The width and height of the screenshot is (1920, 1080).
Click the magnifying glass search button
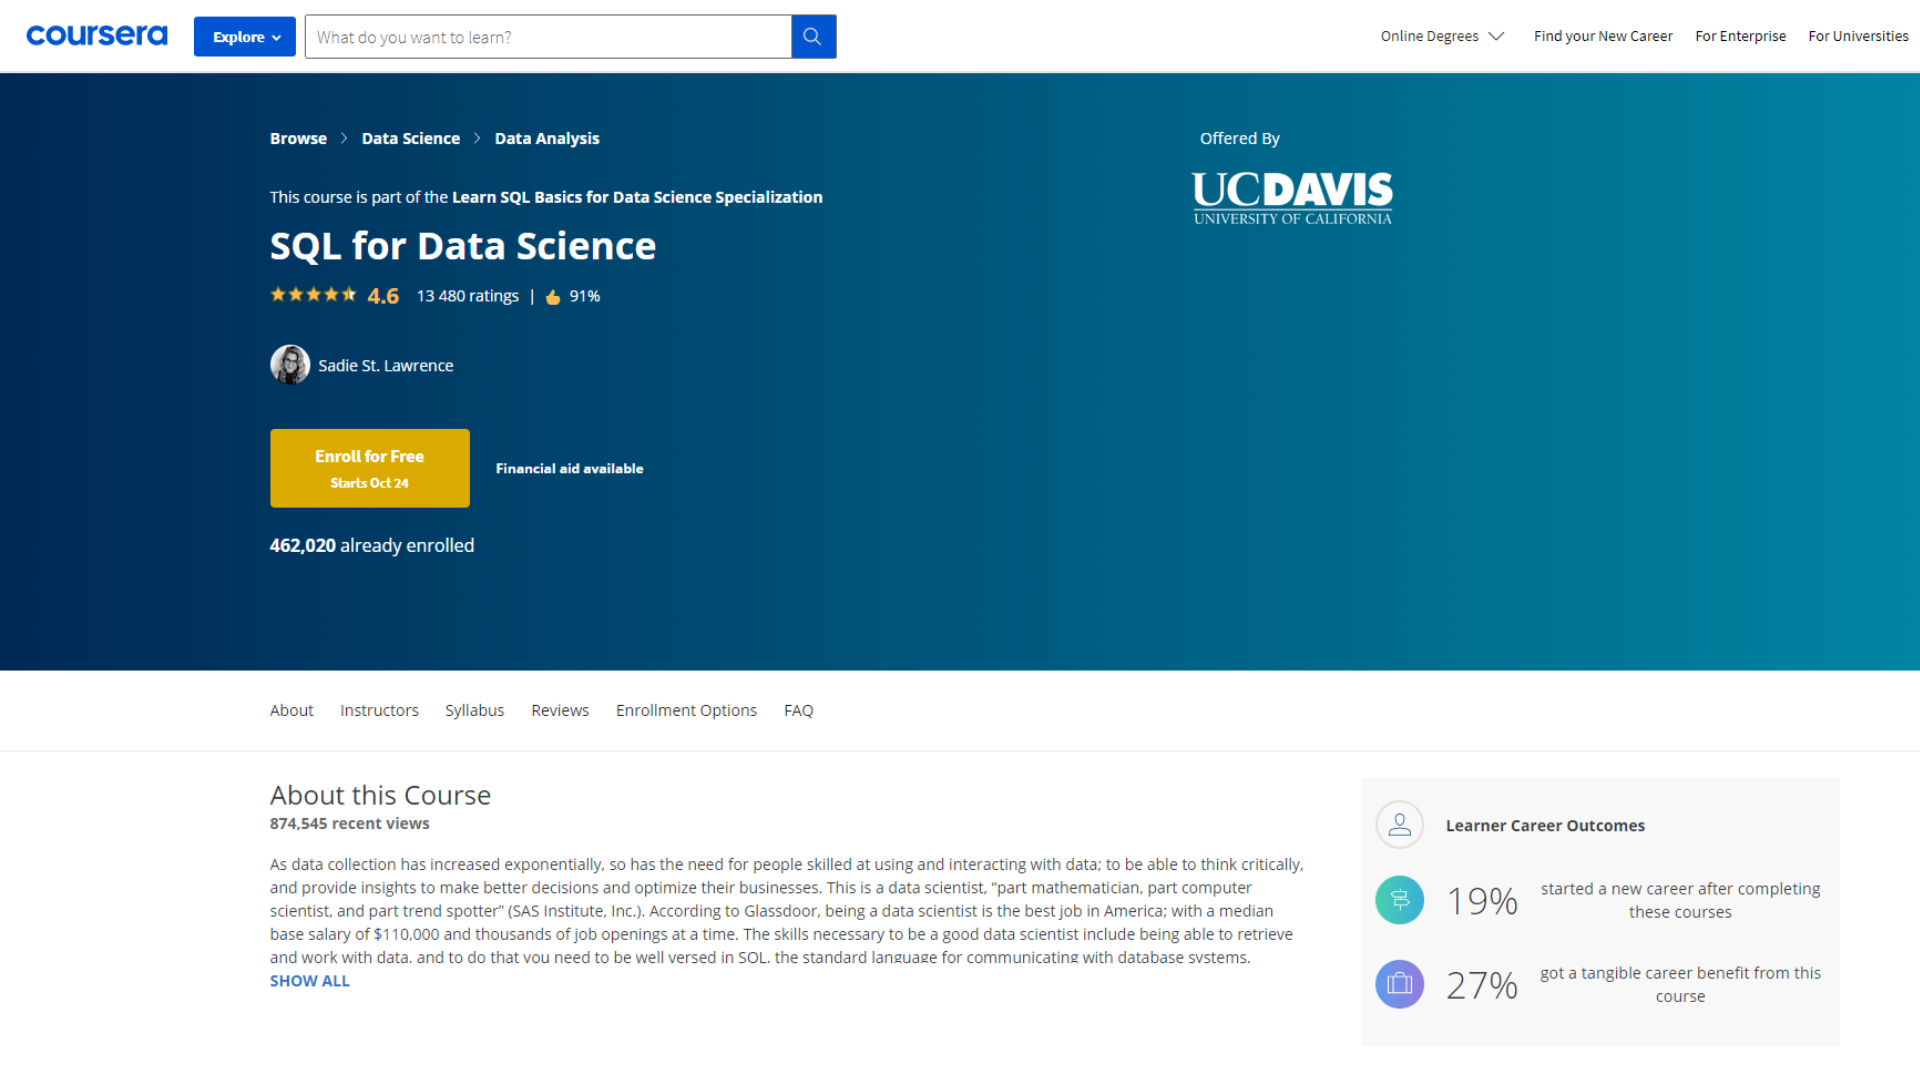(x=813, y=37)
